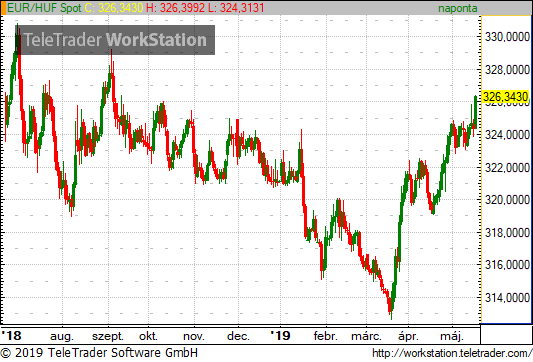Select the naponta interval label
The height and width of the screenshot is (362, 533).
[x=458, y=8]
